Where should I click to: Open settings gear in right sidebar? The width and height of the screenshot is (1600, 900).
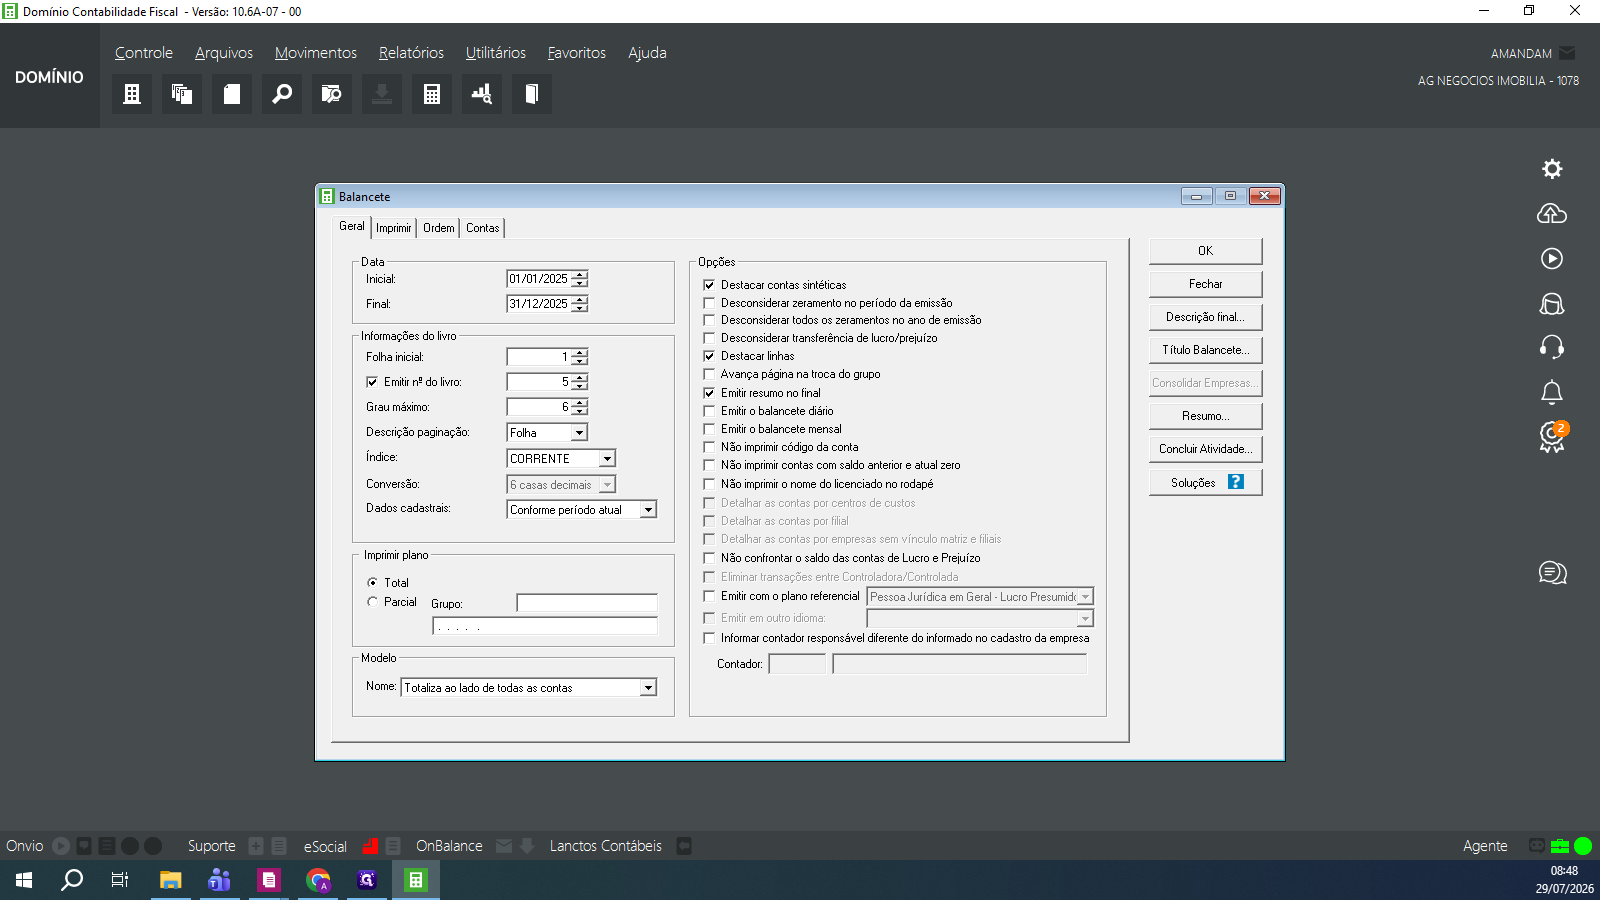1552,169
